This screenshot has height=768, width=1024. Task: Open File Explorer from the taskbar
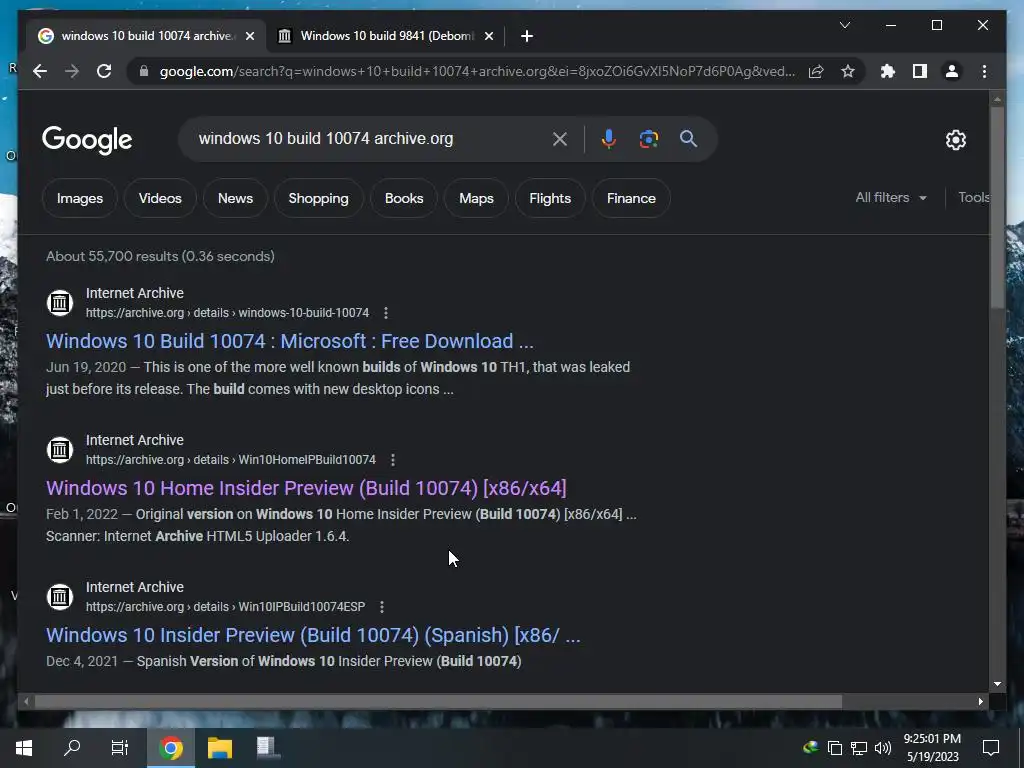tap(220, 748)
